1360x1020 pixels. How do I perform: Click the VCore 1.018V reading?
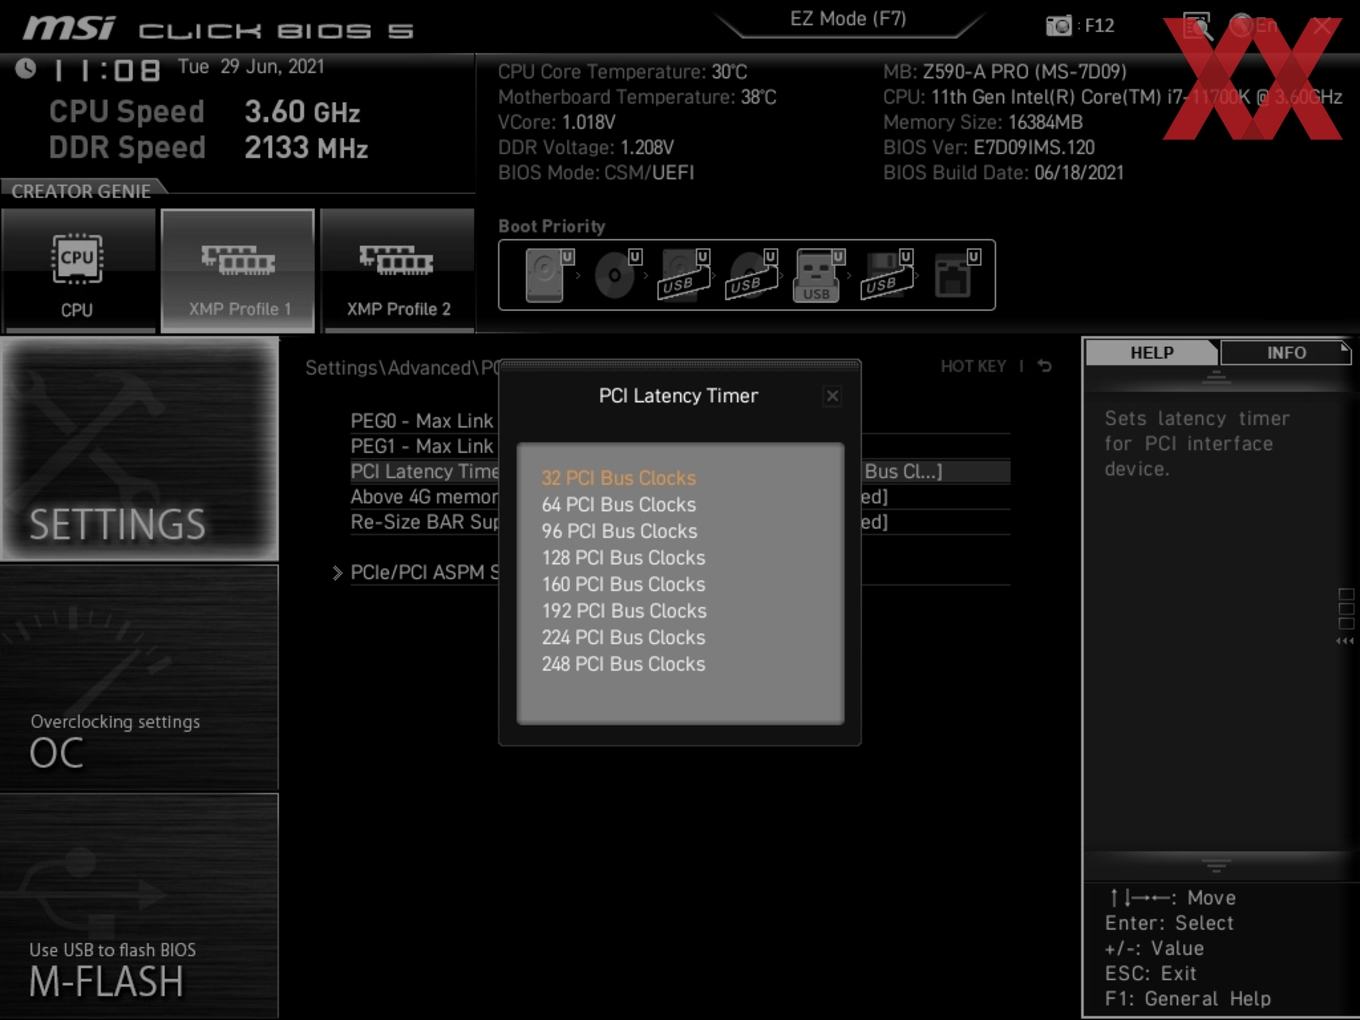click(557, 123)
